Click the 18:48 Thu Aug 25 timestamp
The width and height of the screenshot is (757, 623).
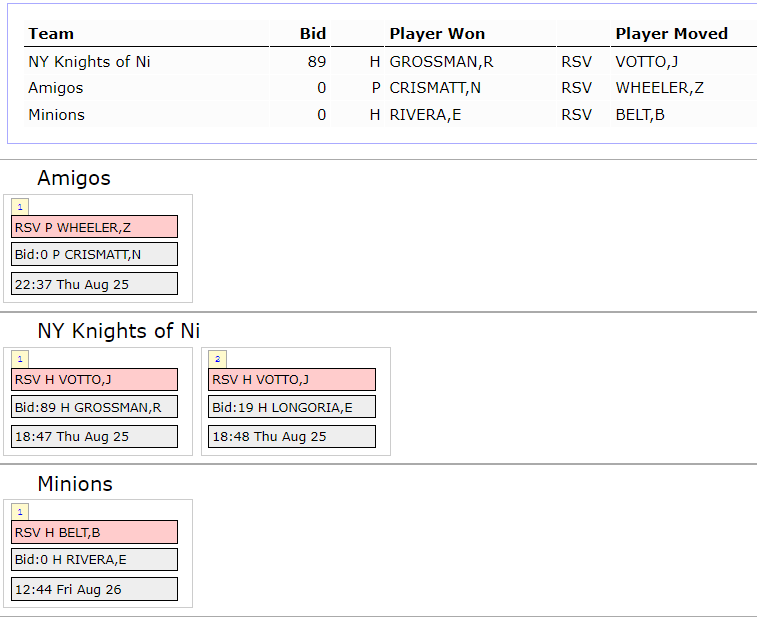292,437
